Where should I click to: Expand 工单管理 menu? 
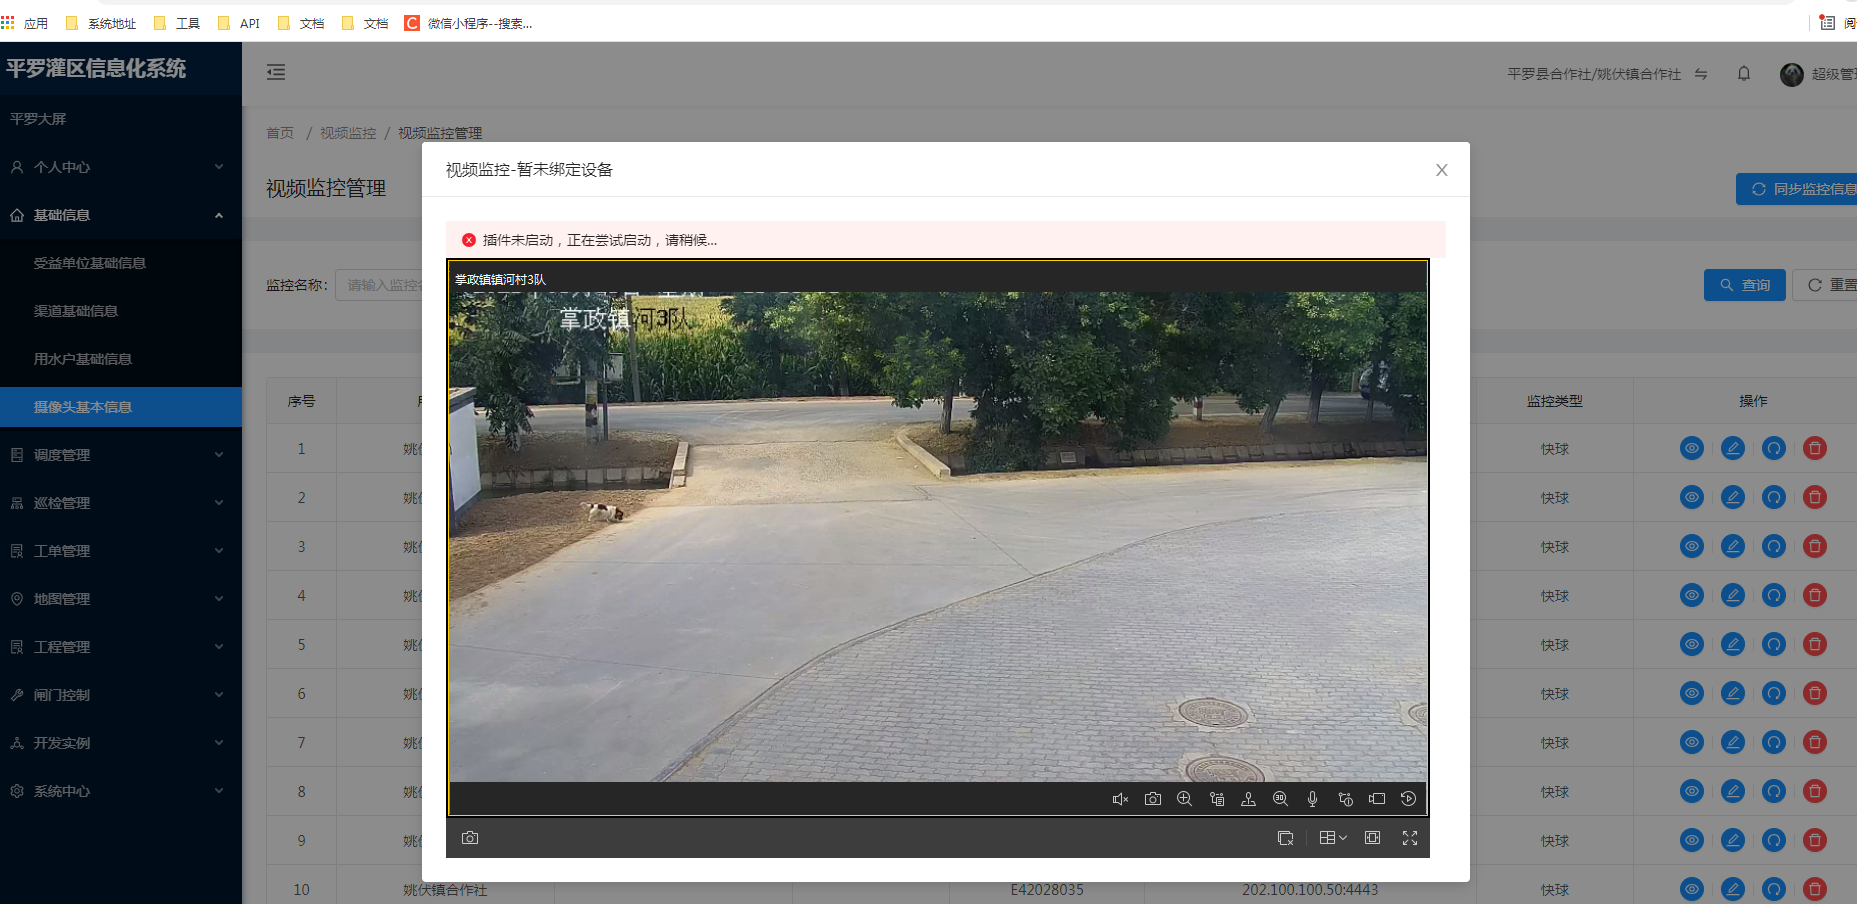click(x=121, y=551)
